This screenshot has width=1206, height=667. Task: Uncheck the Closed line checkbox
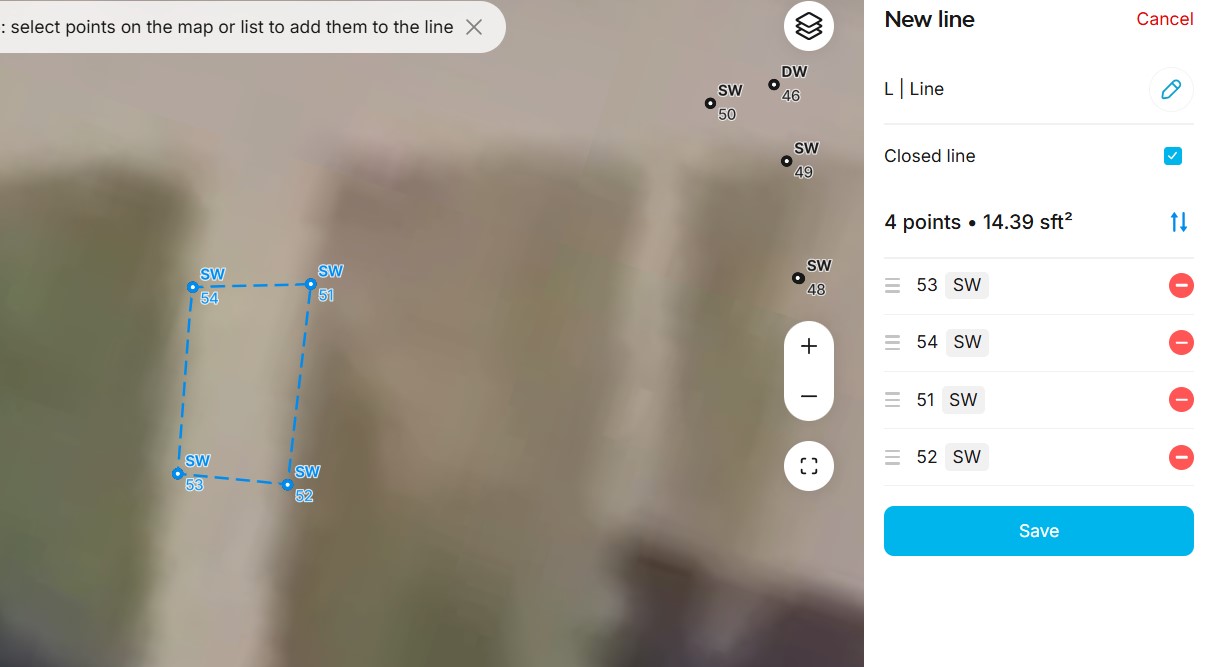pyautogui.click(x=1173, y=156)
